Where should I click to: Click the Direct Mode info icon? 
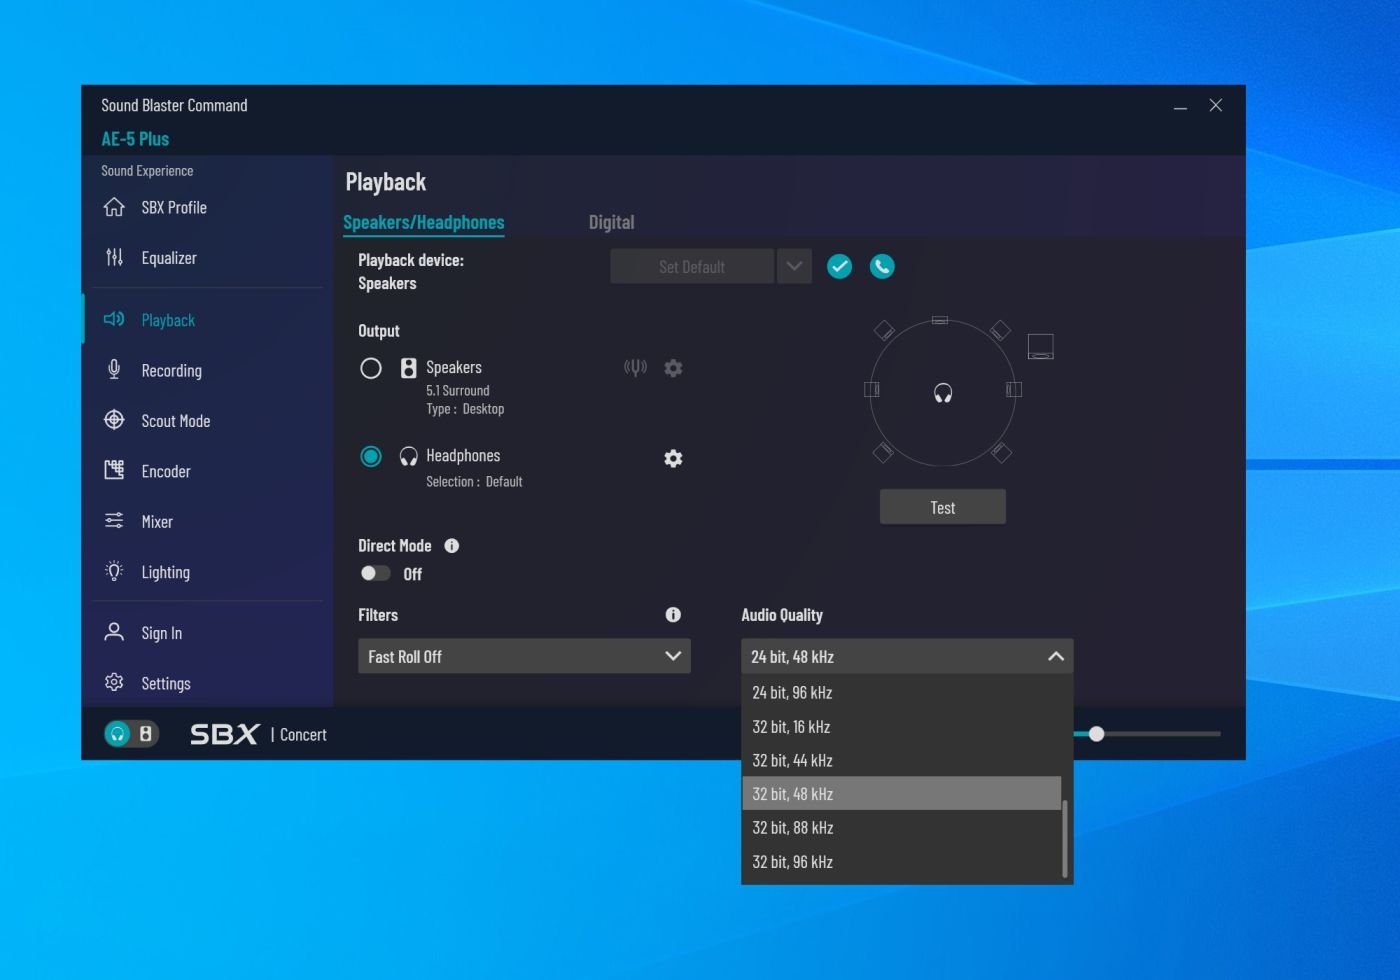[452, 545]
